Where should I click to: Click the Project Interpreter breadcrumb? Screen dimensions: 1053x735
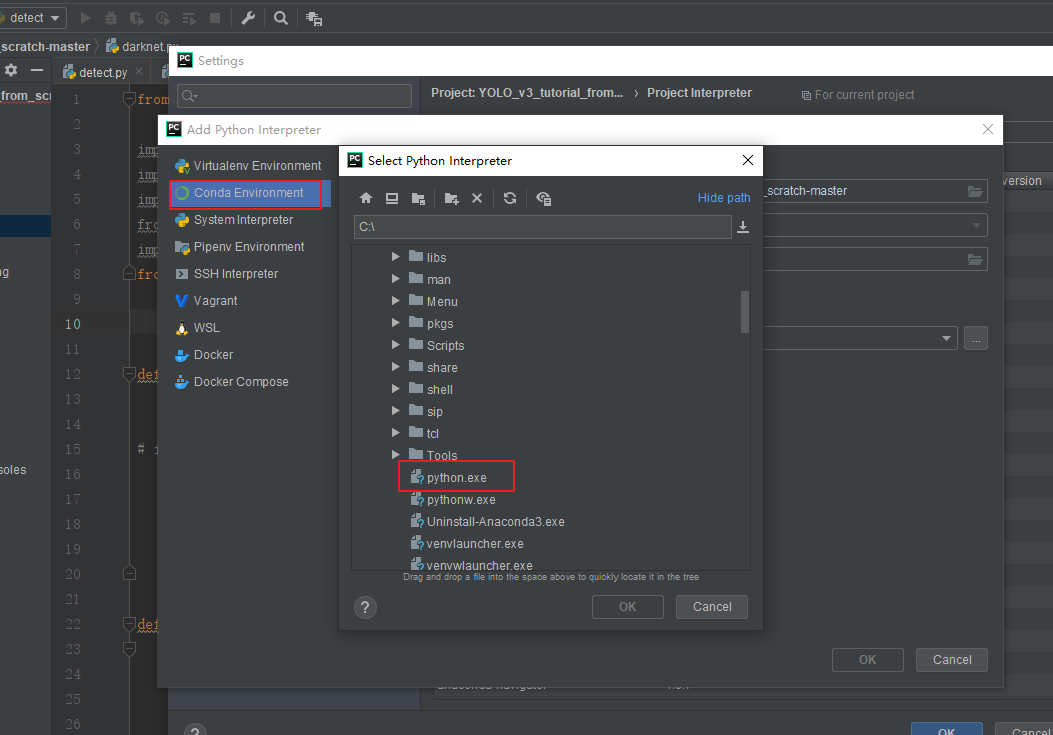pyautogui.click(x=697, y=92)
